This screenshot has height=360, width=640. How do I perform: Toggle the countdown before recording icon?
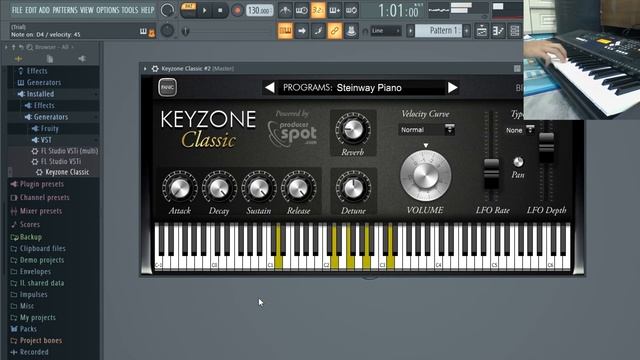[x=318, y=11]
